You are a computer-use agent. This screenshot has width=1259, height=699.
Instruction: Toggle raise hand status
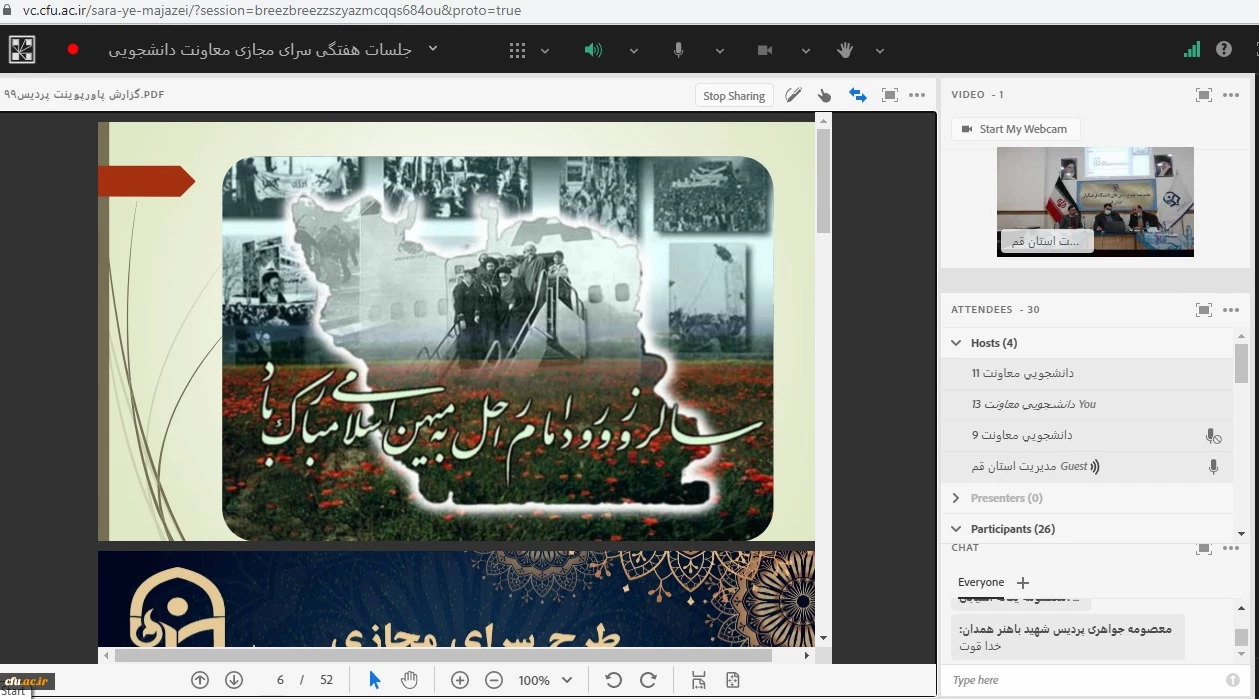pos(845,50)
